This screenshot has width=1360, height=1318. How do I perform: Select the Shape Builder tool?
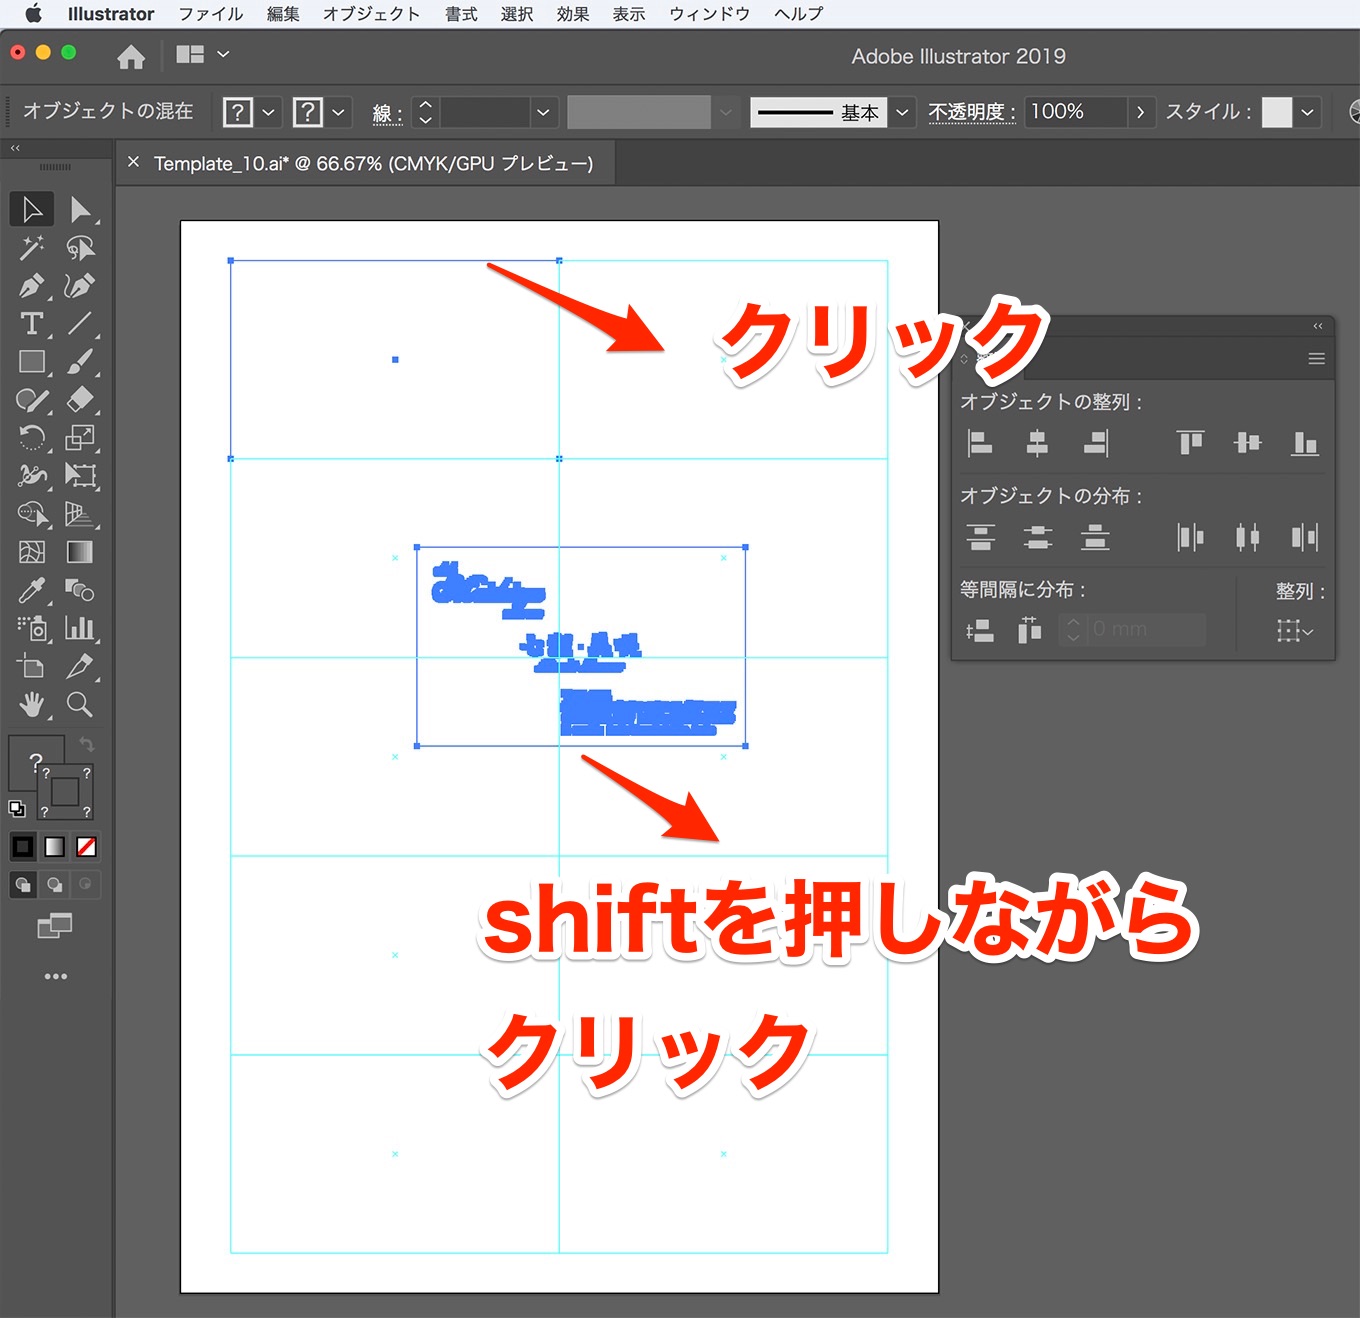coord(32,514)
